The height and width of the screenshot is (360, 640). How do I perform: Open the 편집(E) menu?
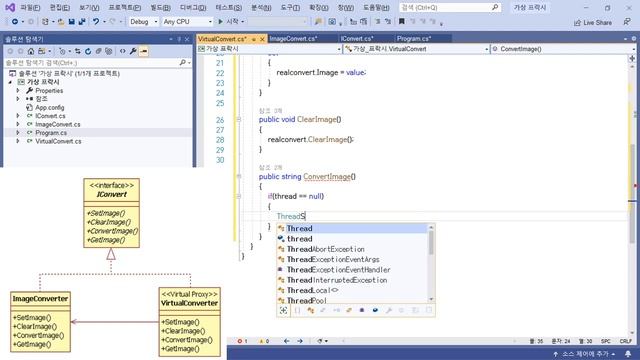click(60, 8)
